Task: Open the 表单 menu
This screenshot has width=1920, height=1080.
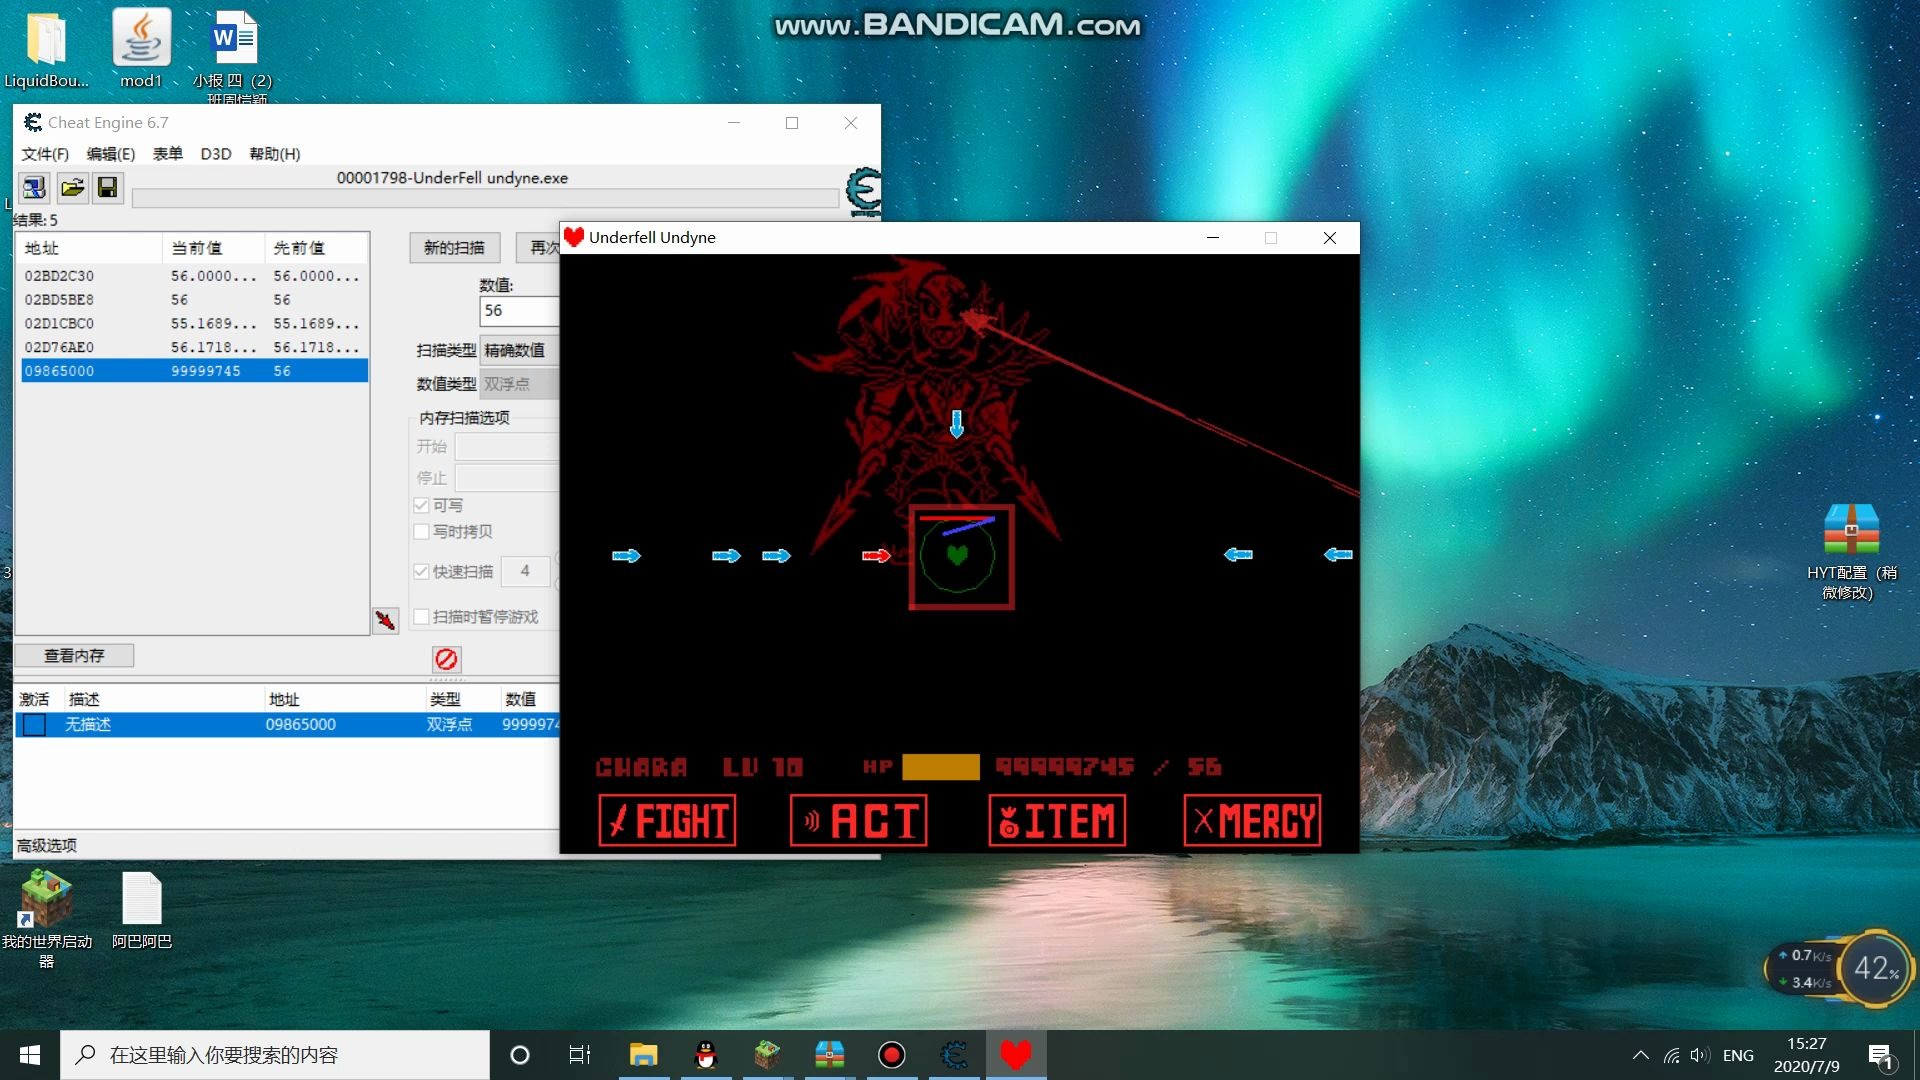Action: coord(167,154)
